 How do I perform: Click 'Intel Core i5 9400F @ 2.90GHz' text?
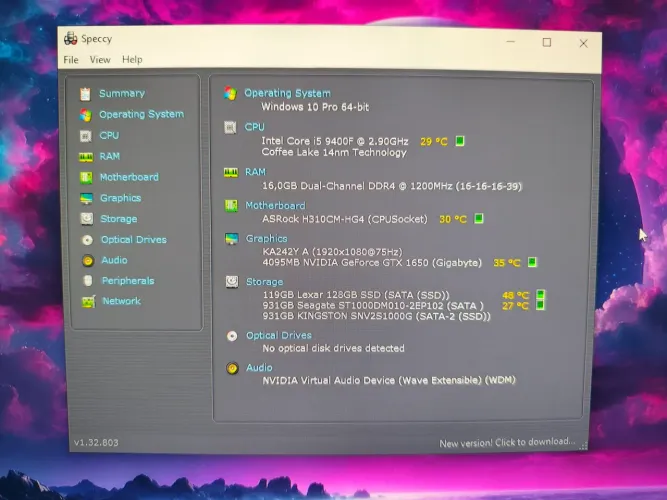tap(335, 141)
